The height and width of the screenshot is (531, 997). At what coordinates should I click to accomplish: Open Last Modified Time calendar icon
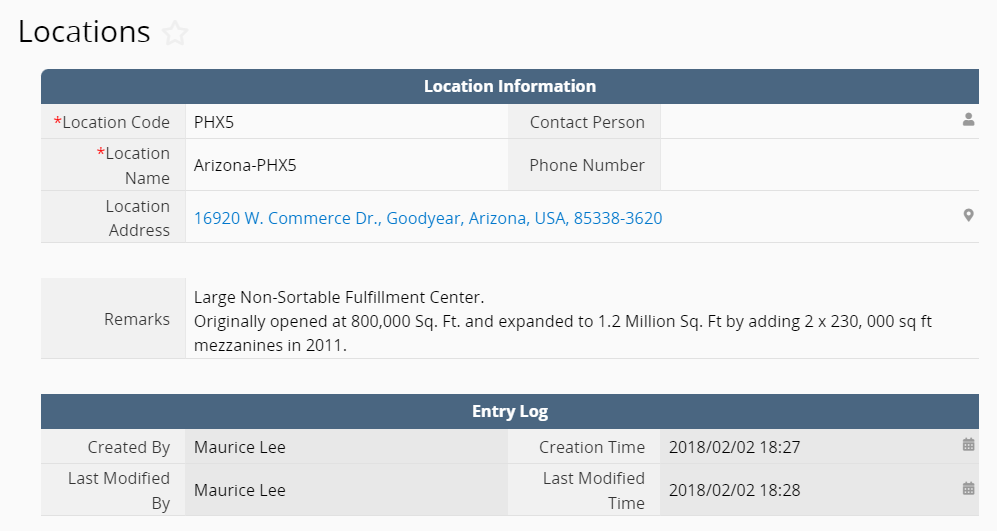[x=968, y=488]
